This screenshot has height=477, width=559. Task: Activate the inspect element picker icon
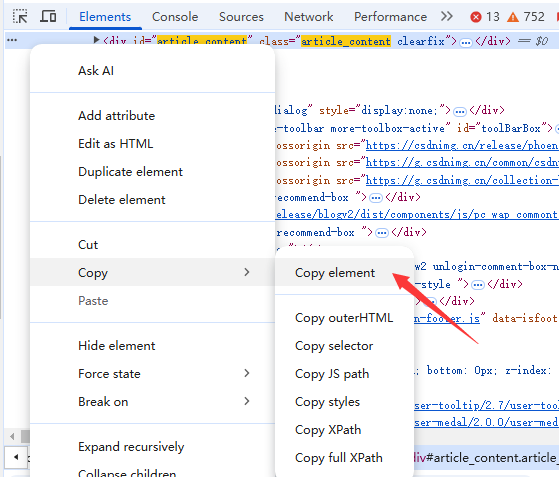(x=20, y=16)
